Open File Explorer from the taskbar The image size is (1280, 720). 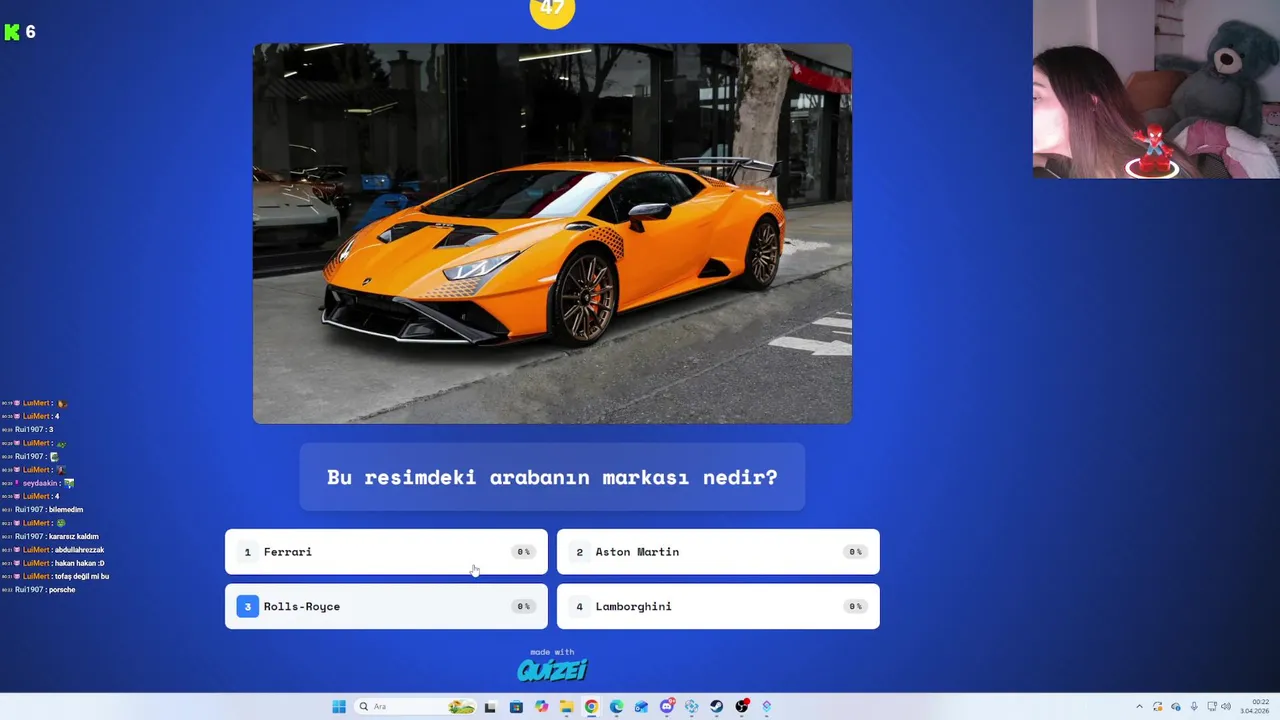click(x=566, y=706)
